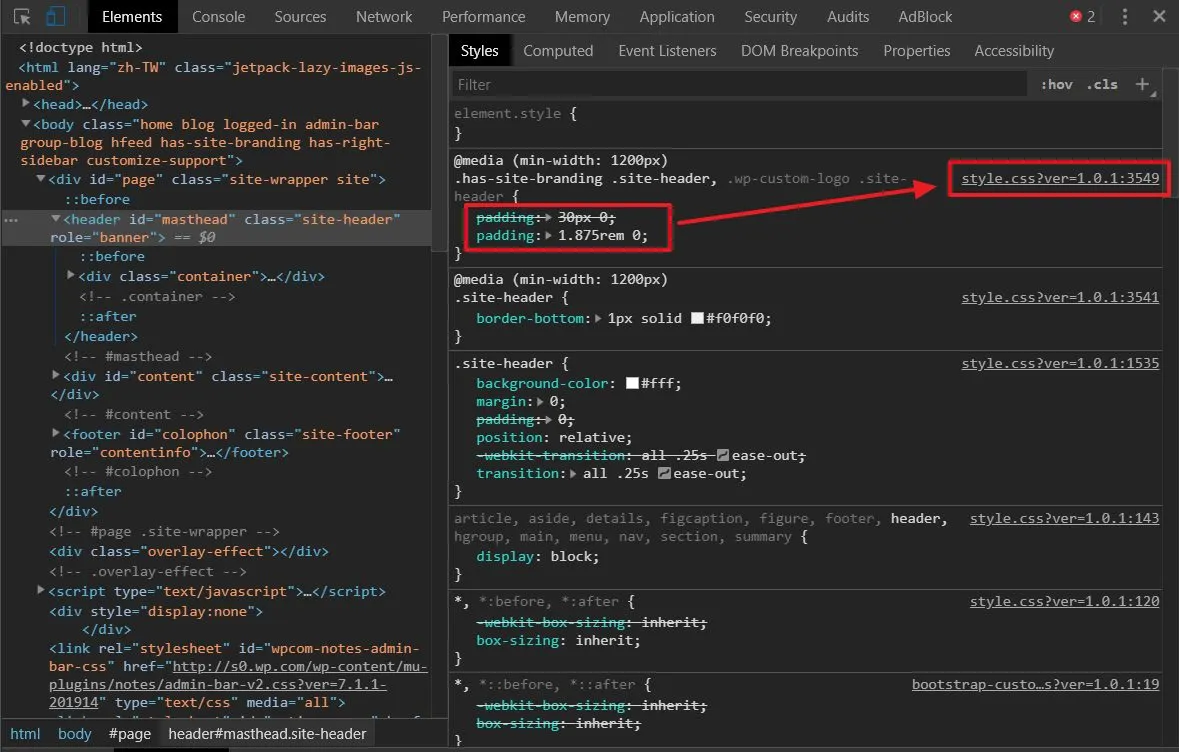
Task: Expand the div#content node
Action: pyautogui.click(x=56, y=374)
